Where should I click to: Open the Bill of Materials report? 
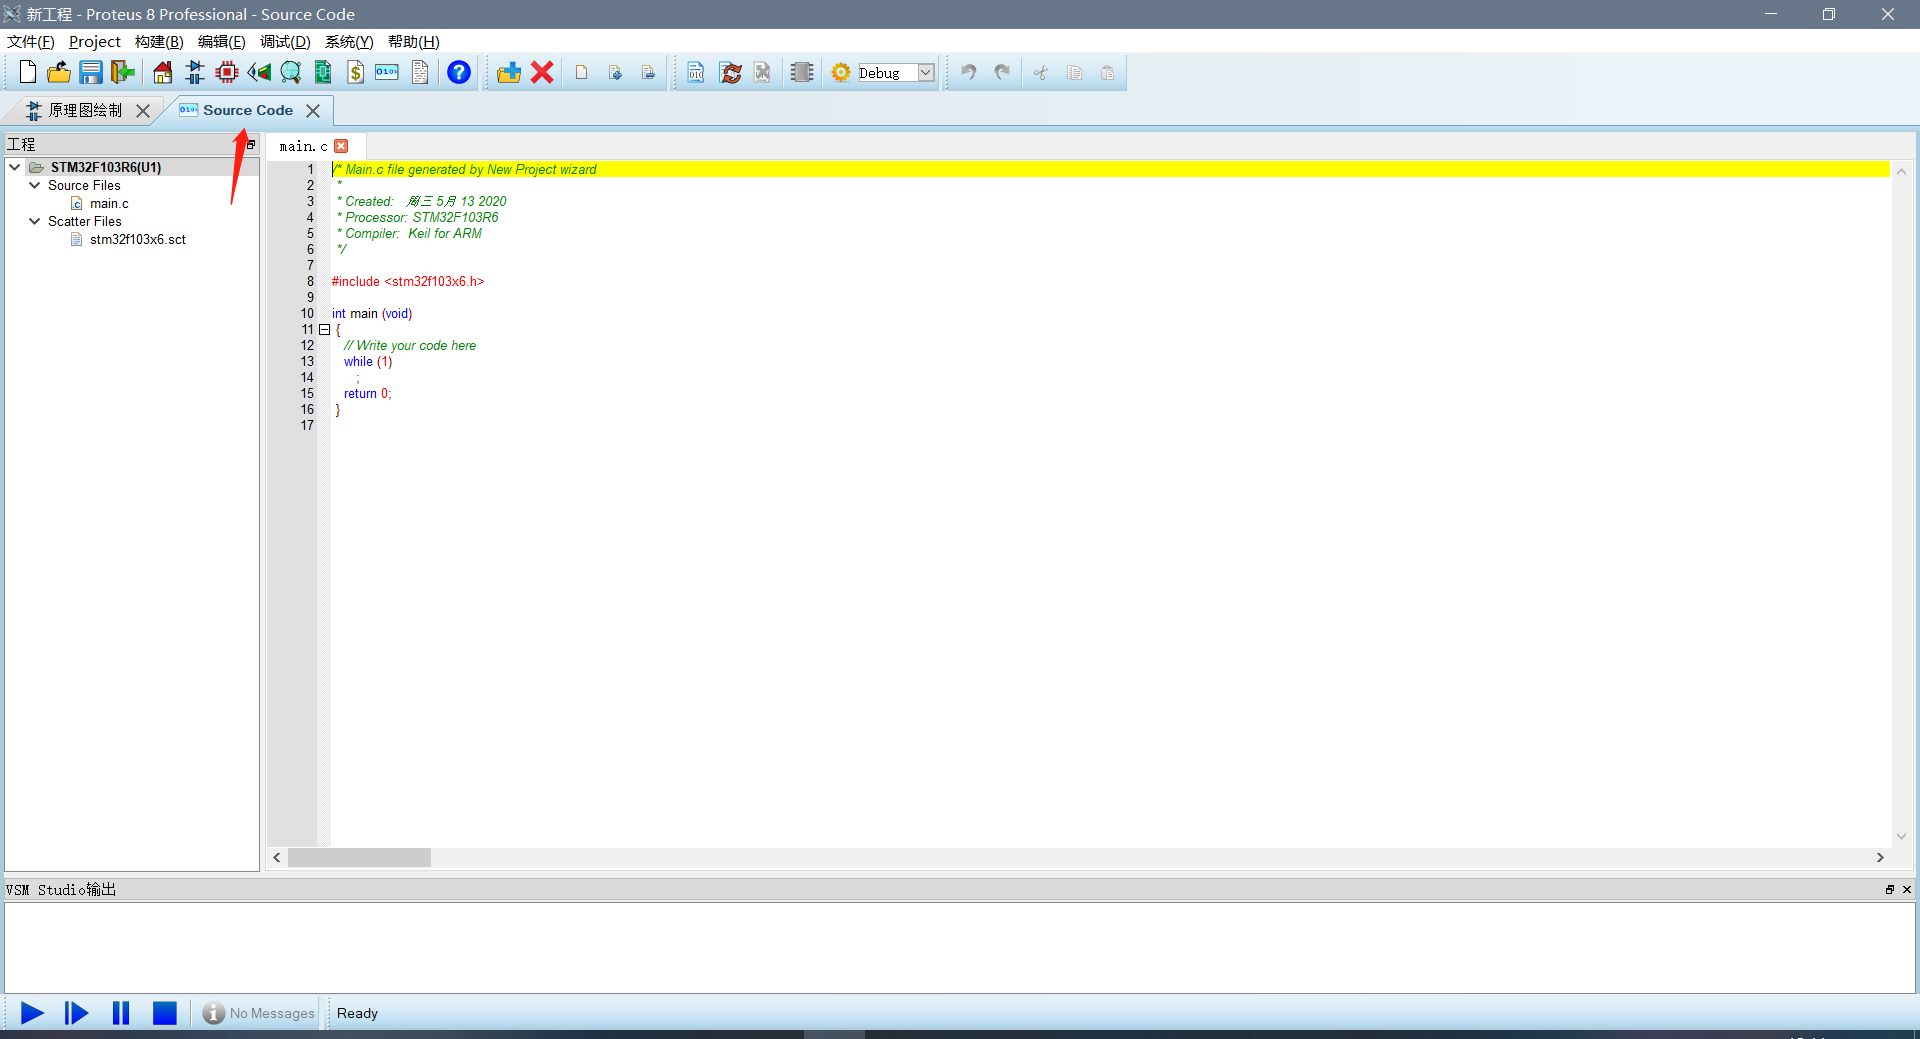356,72
